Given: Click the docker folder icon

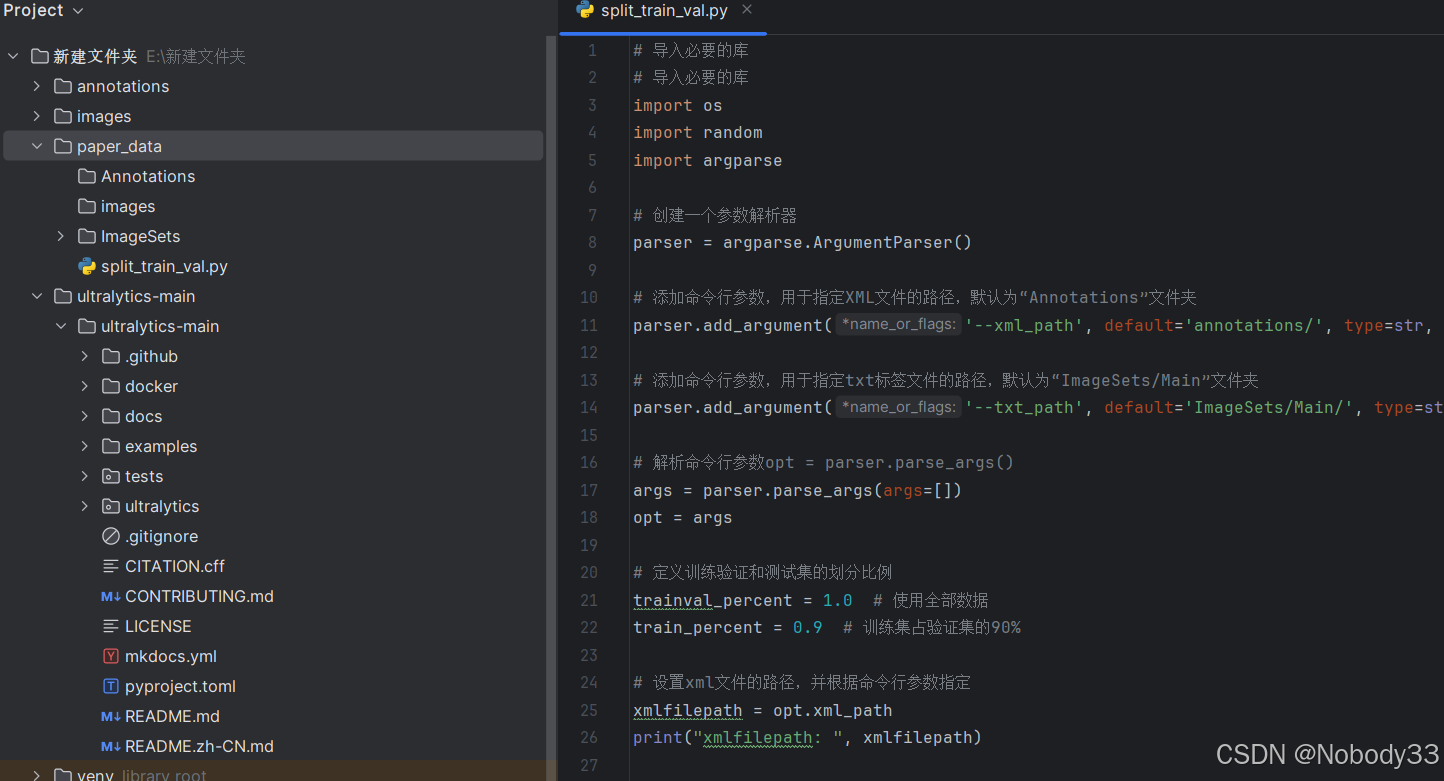Looking at the screenshot, I should tap(111, 386).
